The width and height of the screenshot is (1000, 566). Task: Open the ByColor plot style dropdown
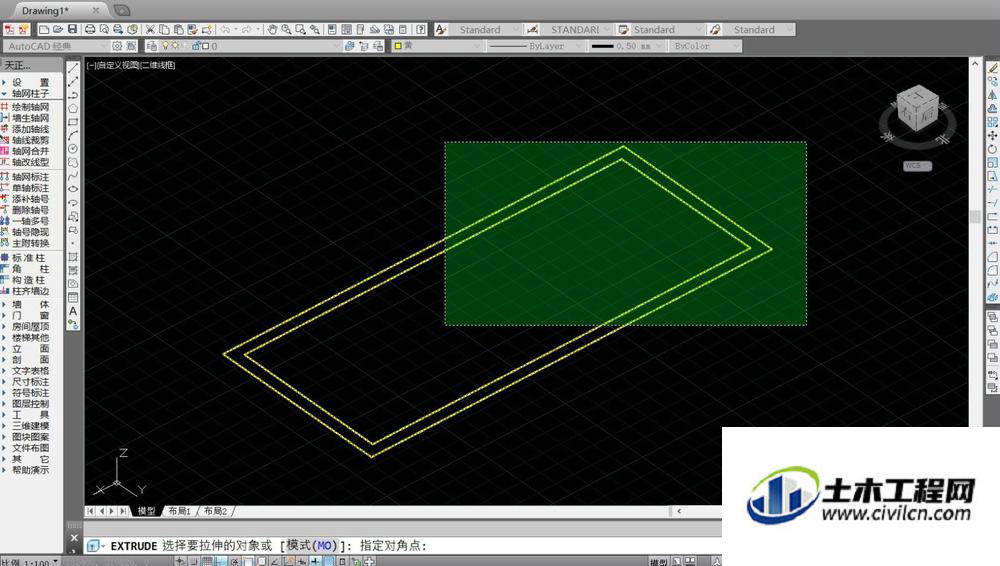pyautogui.click(x=705, y=46)
